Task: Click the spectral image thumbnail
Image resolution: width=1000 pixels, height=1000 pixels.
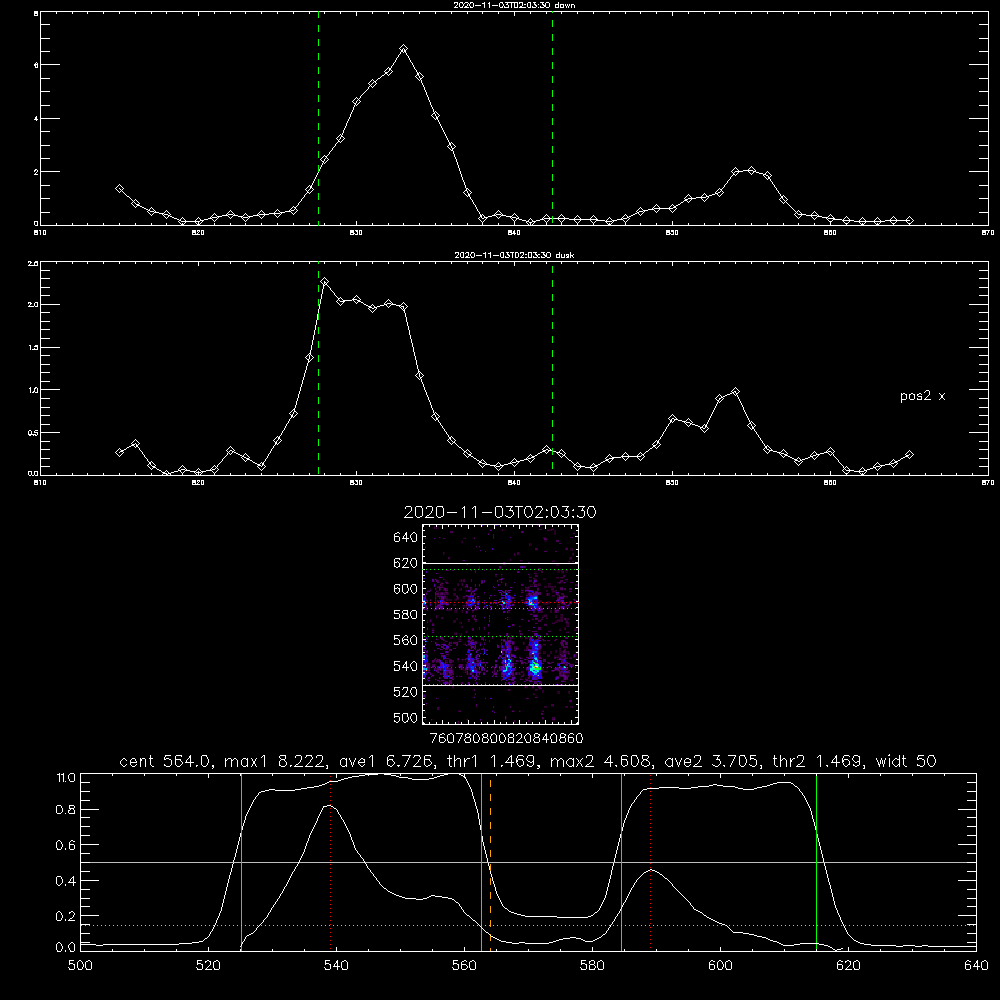Action: coord(500,624)
